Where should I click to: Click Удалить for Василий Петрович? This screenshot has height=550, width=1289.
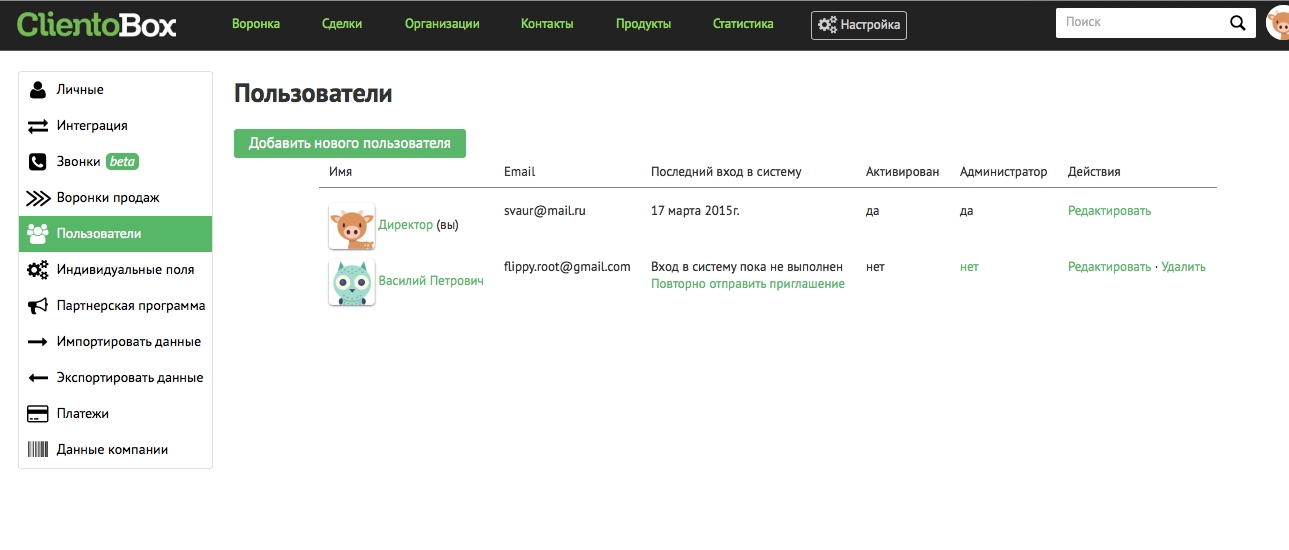[1183, 267]
